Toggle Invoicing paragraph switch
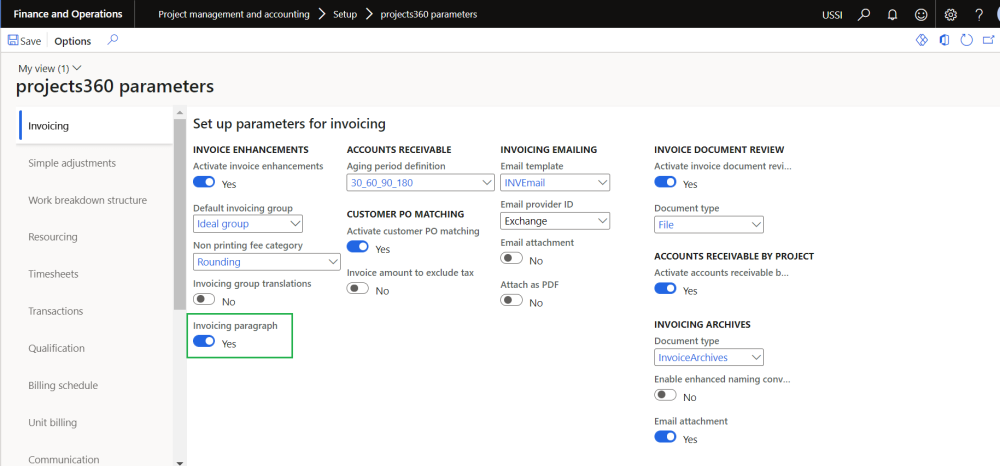 (x=204, y=342)
